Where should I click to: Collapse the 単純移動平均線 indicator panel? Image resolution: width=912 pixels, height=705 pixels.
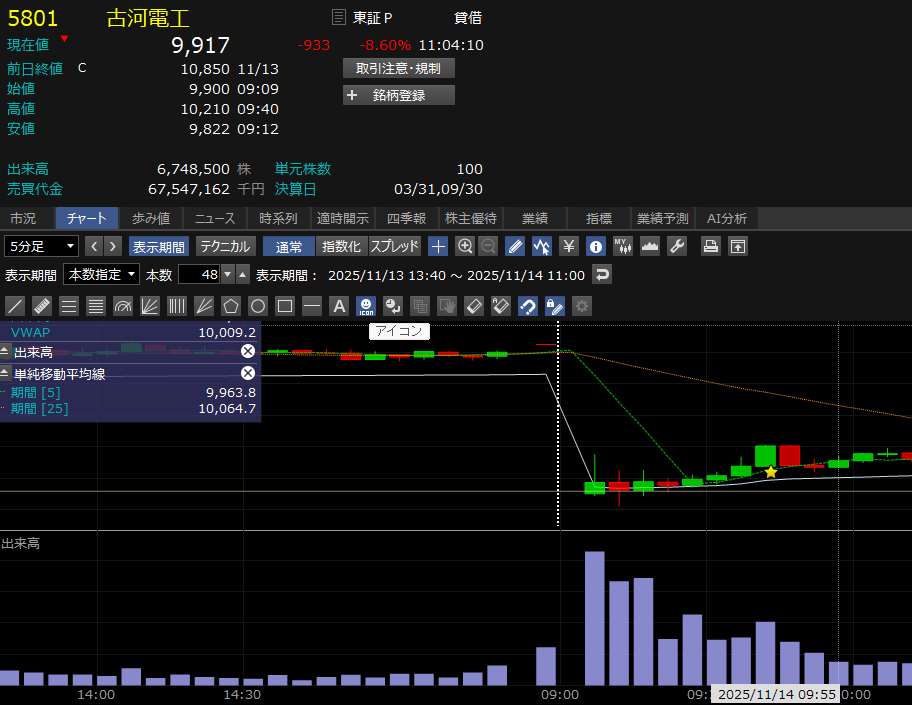tap(6, 373)
